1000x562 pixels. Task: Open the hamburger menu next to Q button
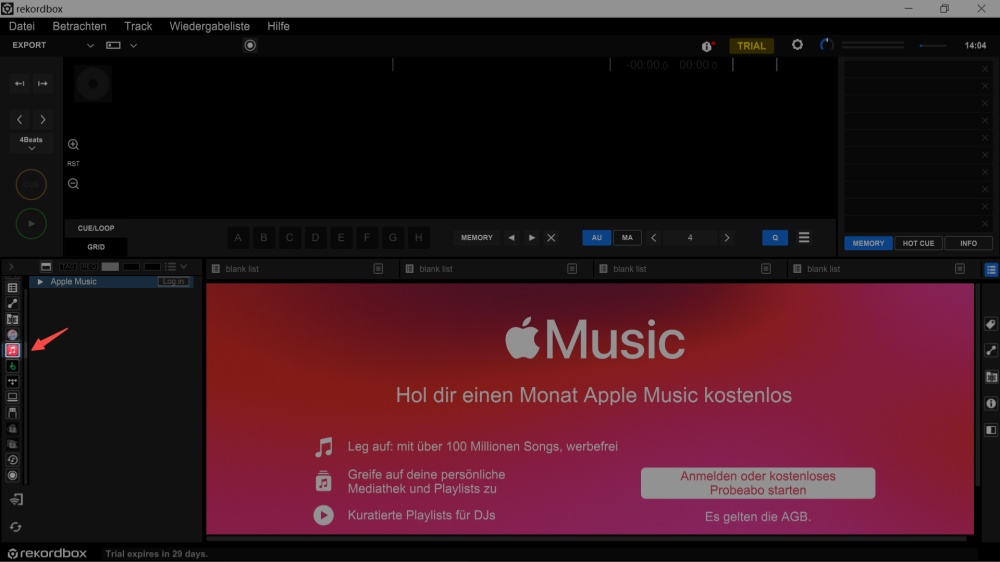coord(804,237)
